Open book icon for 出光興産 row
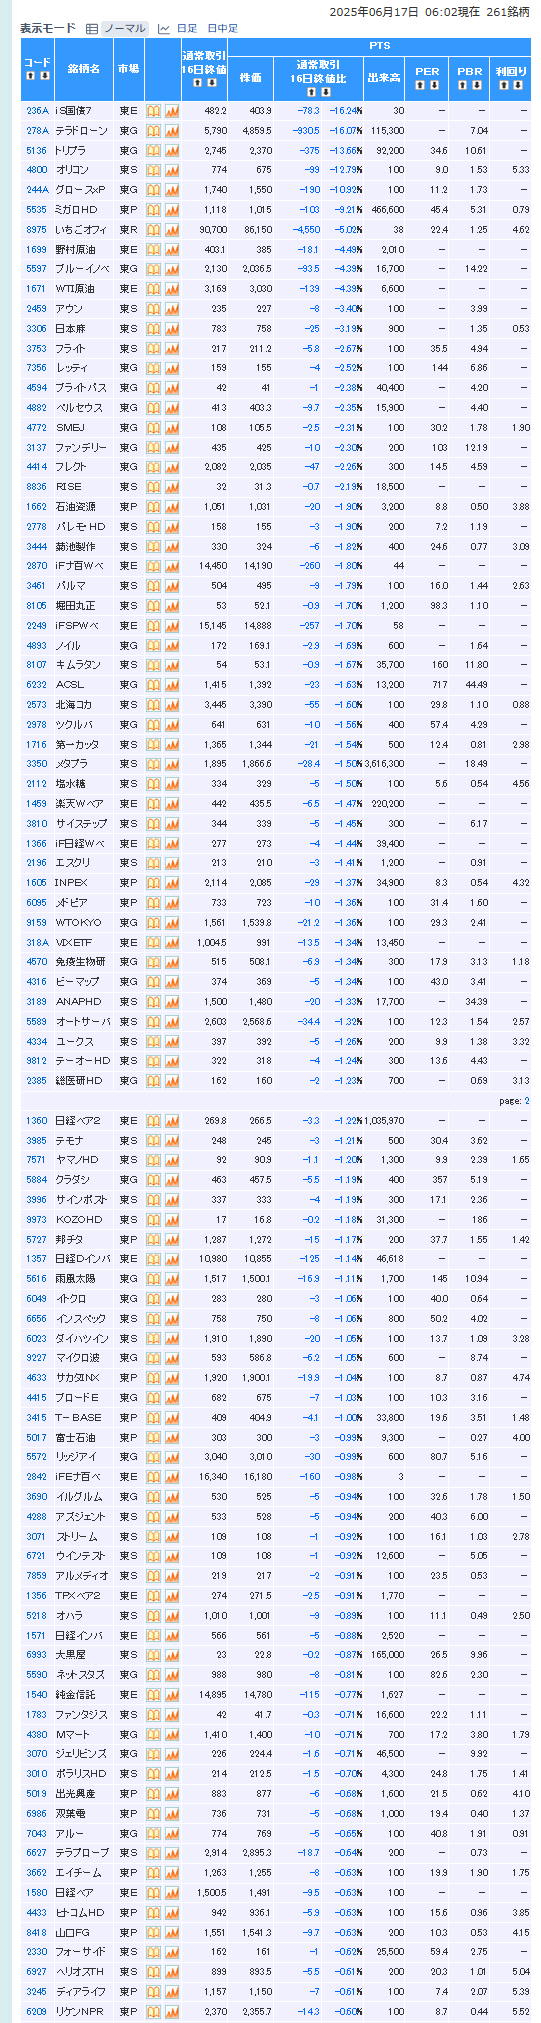Viewport: 541px width, 2023px height. click(154, 1794)
